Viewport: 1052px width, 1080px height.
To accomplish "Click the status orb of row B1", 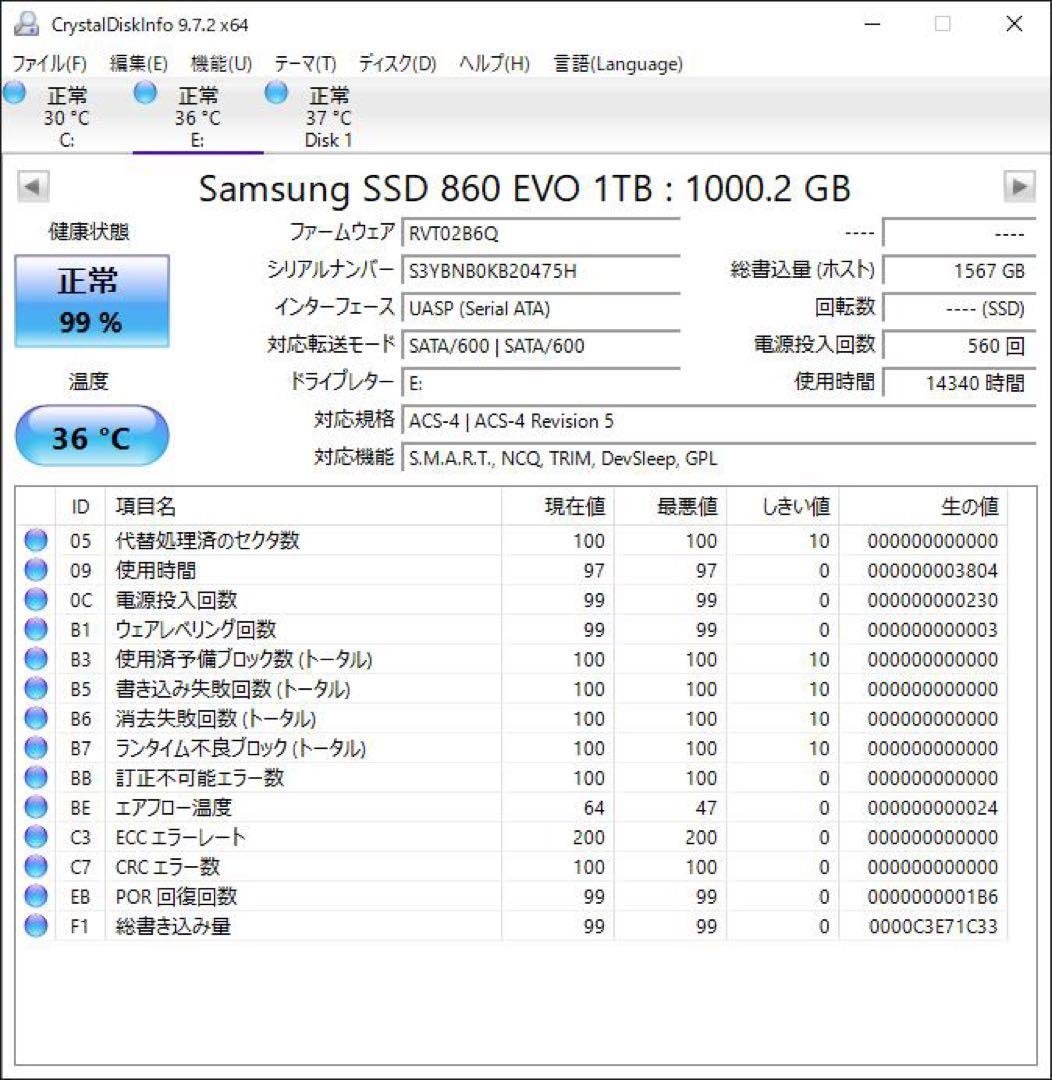I will coord(36,630).
